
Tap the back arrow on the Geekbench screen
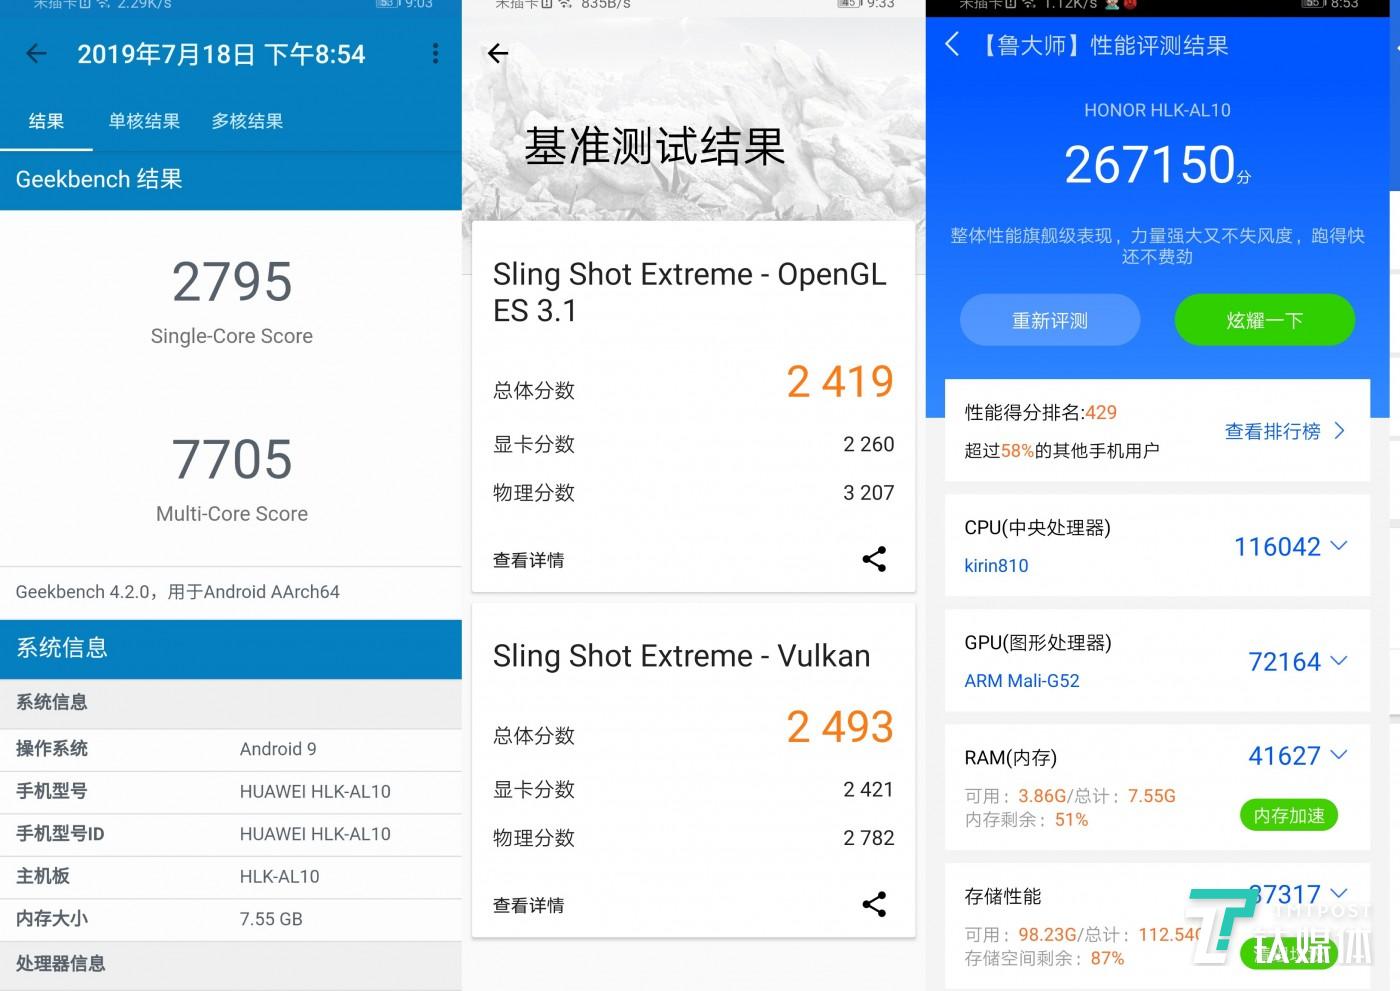point(36,54)
